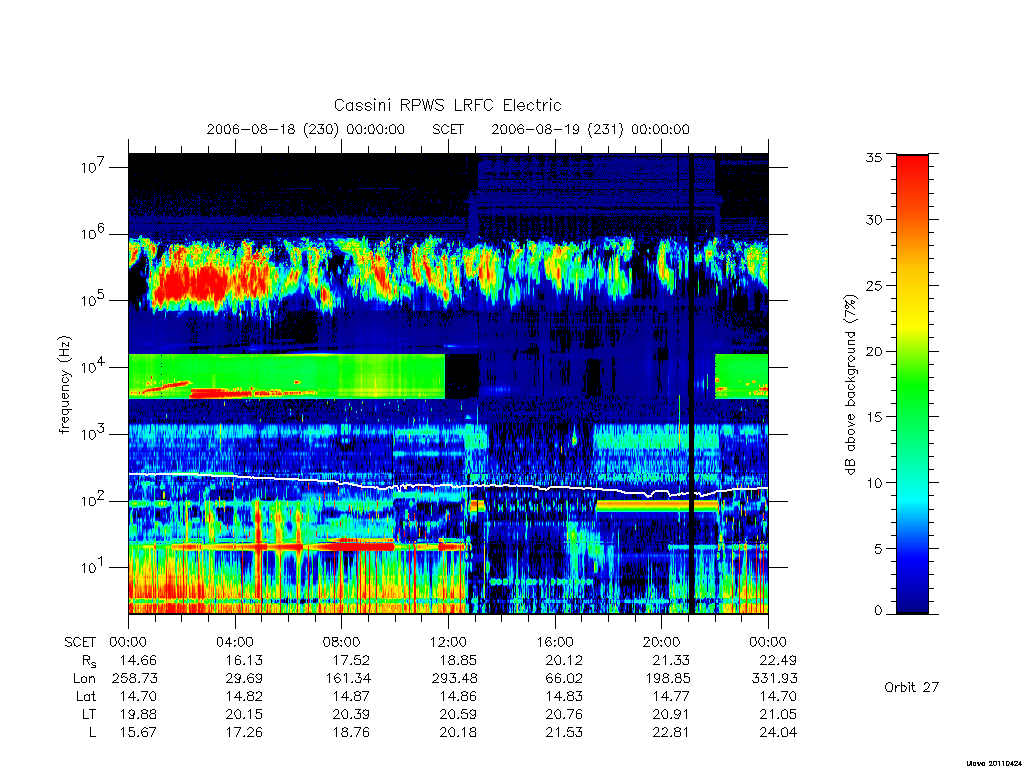
Task: Click the LT value '20.91'
Action: (671, 714)
